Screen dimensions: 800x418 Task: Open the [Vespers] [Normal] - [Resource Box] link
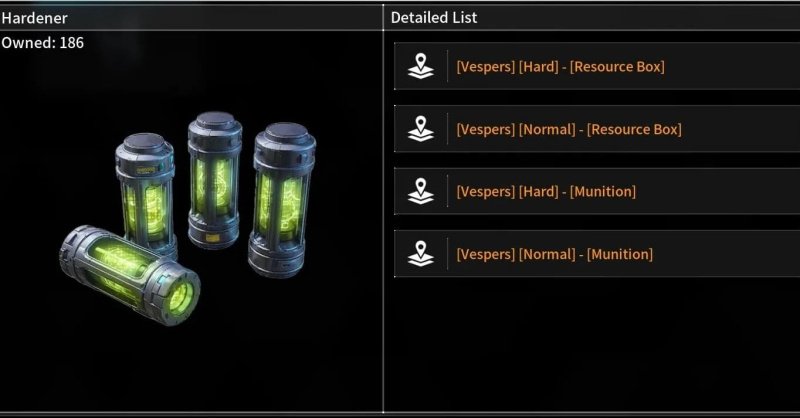point(569,129)
